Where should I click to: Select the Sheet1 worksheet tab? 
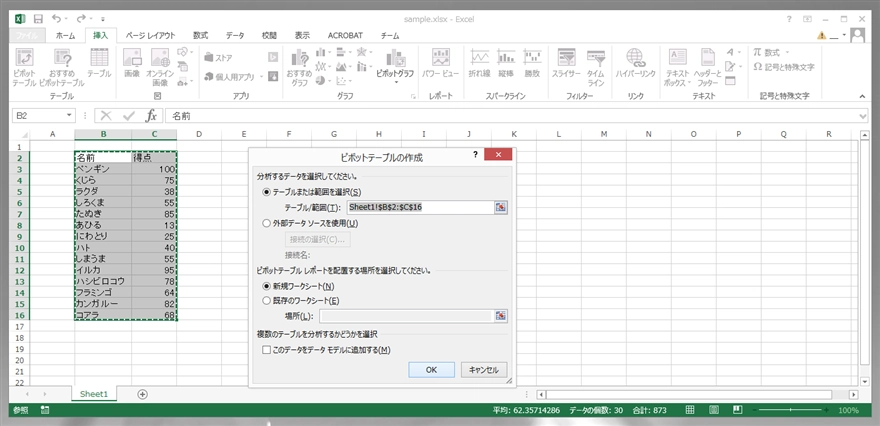(x=94, y=394)
